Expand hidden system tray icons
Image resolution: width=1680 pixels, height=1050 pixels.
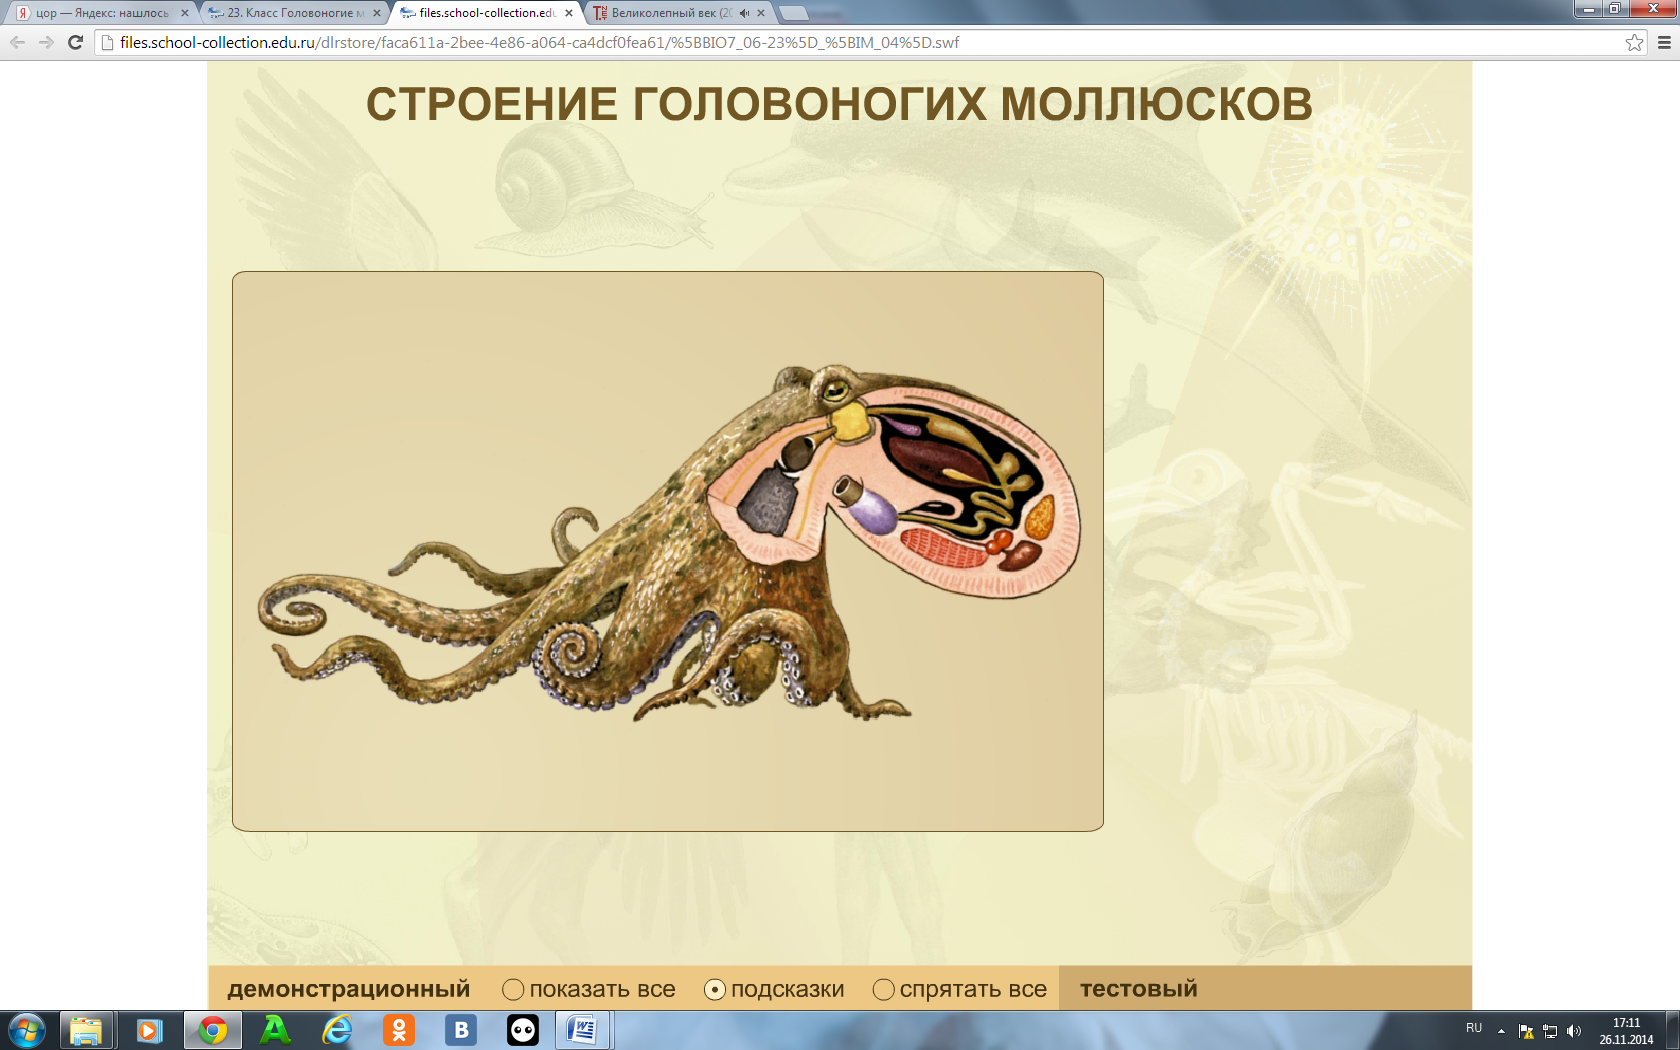click(1501, 1031)
